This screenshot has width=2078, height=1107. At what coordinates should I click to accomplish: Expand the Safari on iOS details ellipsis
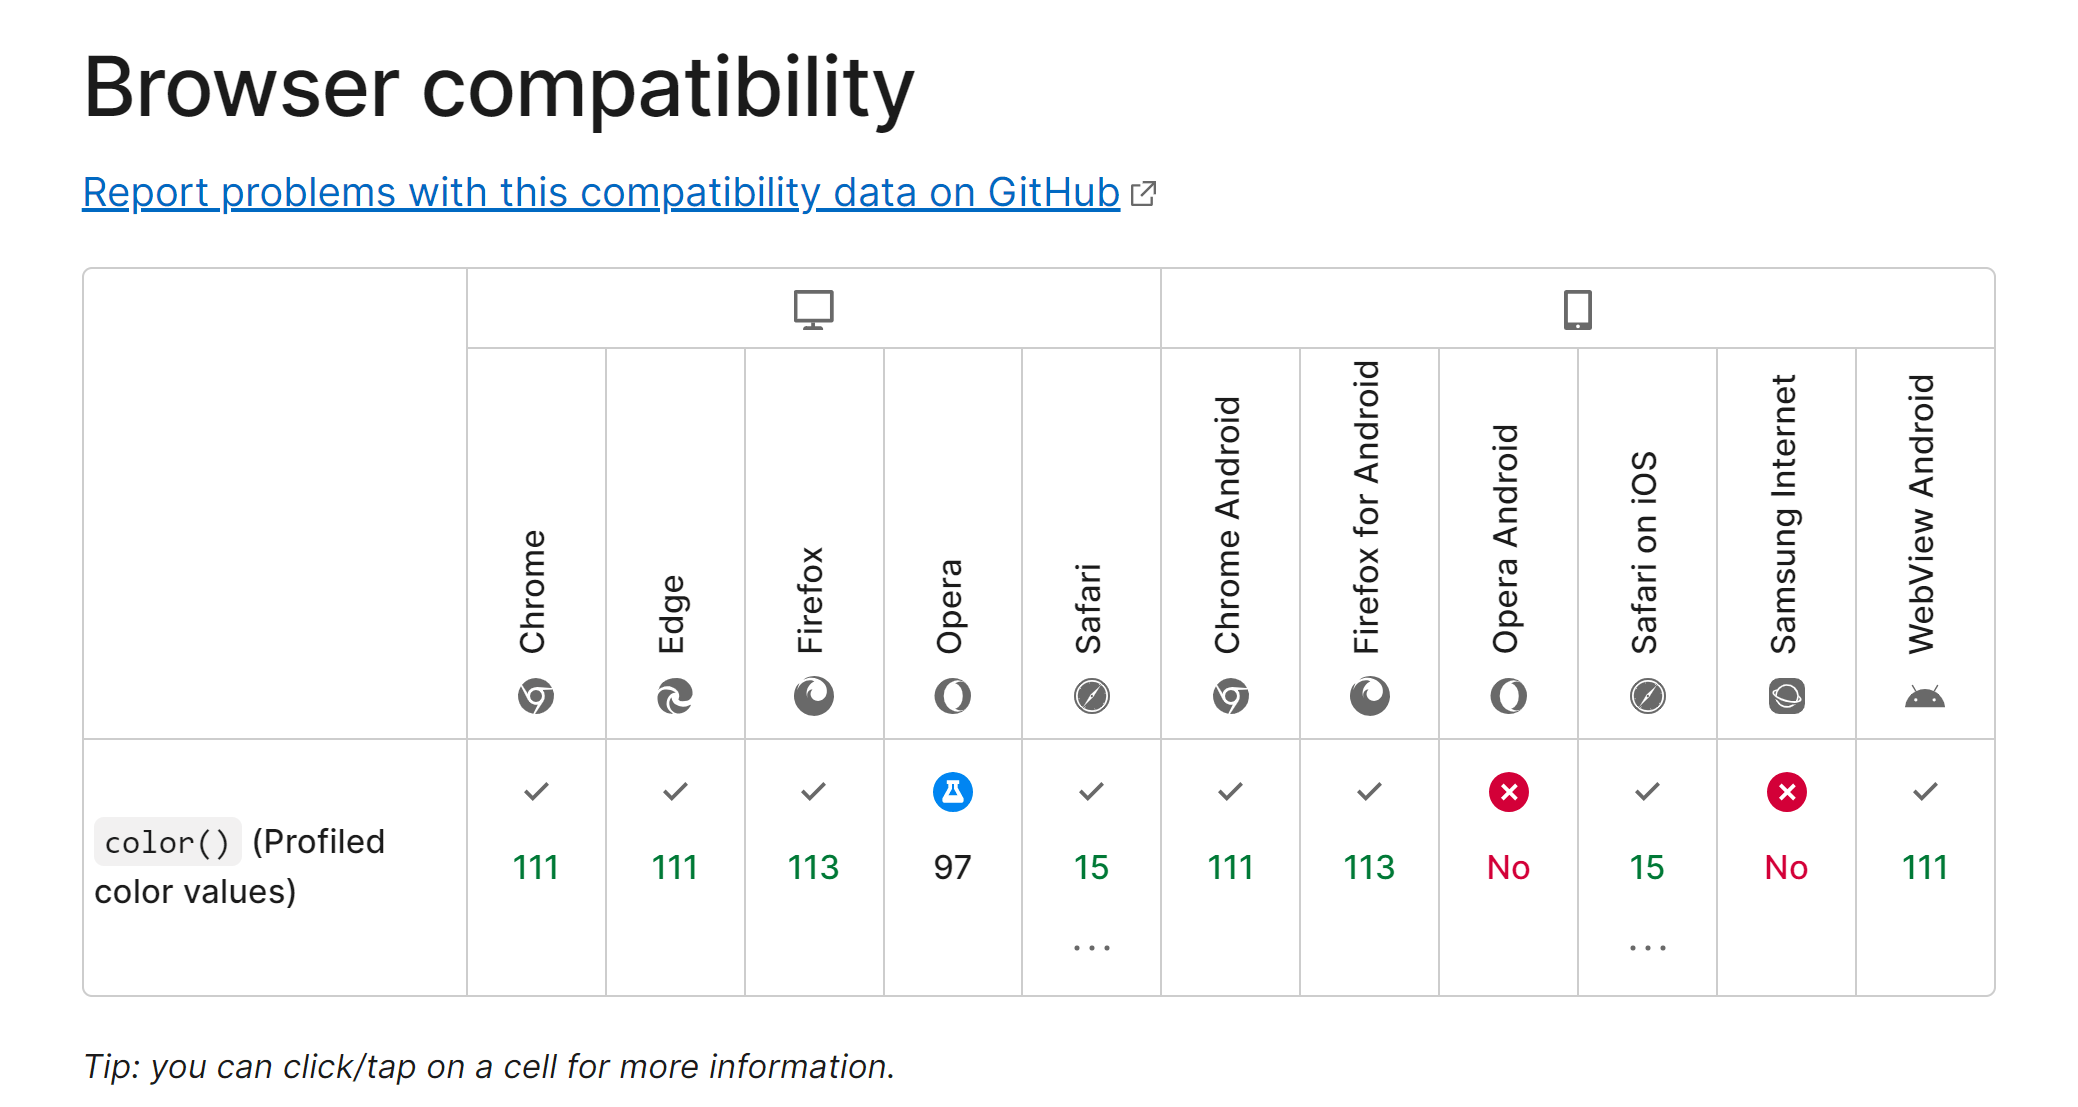point(1647,947)
